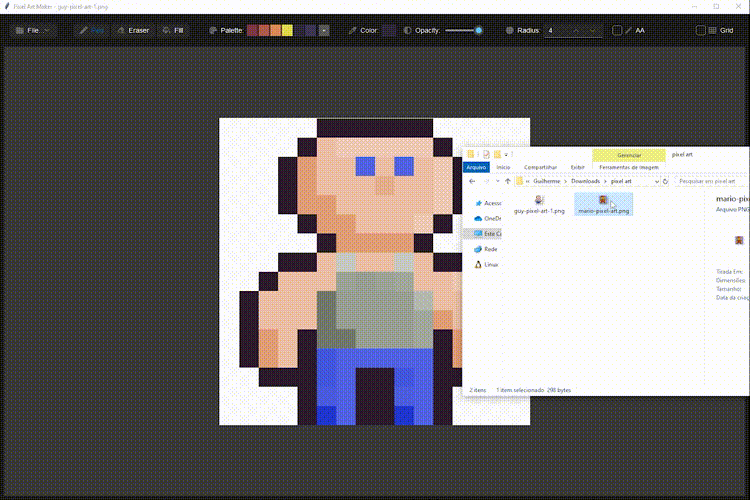
Task: Click the '2 itens' status bar text
Action: tap(477, 390)
